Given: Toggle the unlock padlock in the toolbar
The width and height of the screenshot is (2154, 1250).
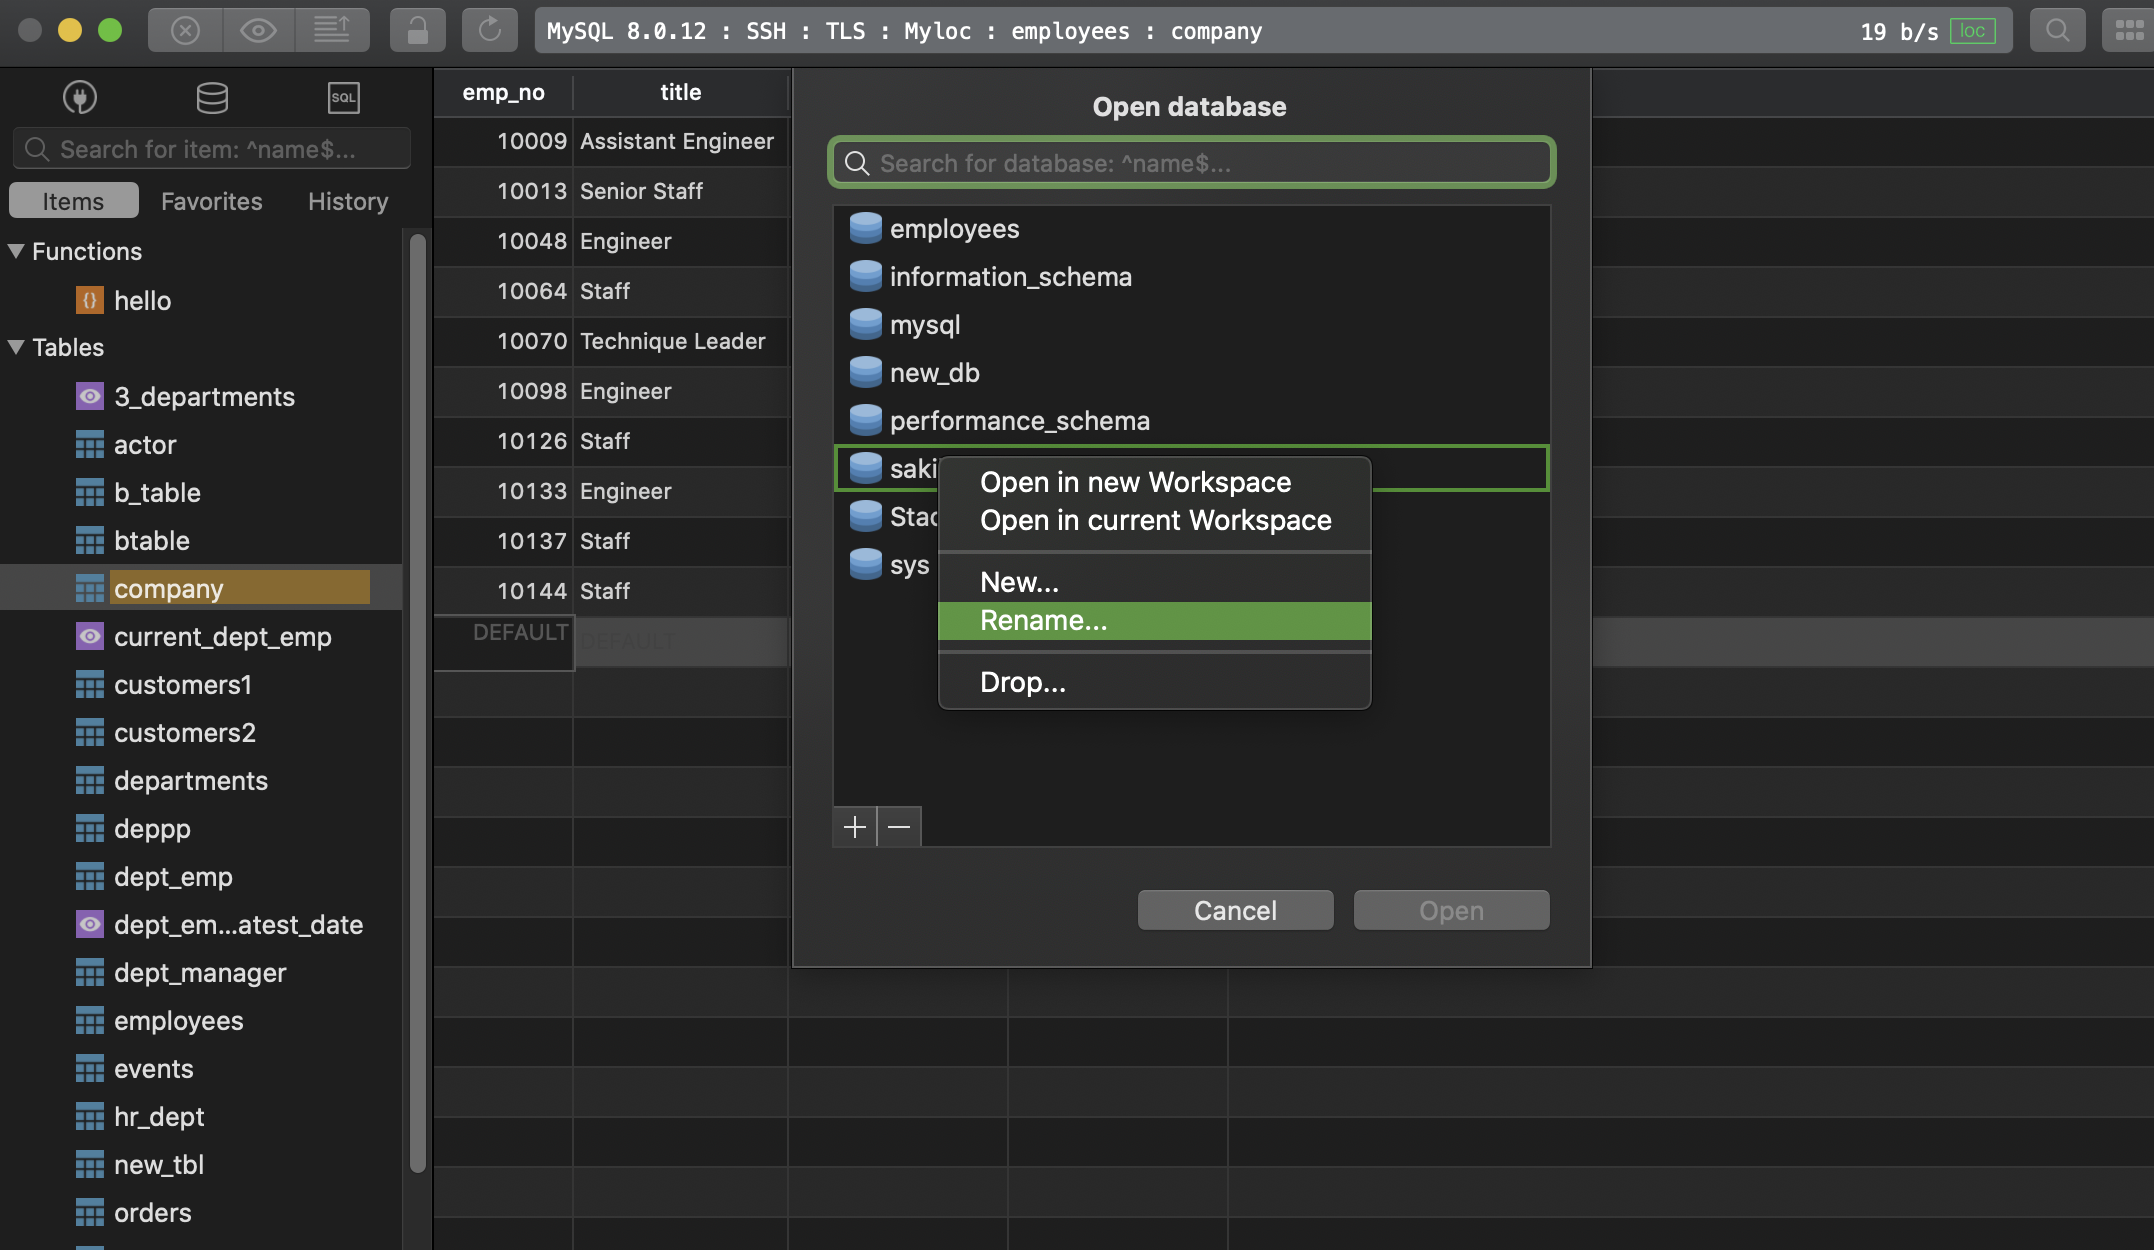Looking at the screenshot, I should point(417,30).
